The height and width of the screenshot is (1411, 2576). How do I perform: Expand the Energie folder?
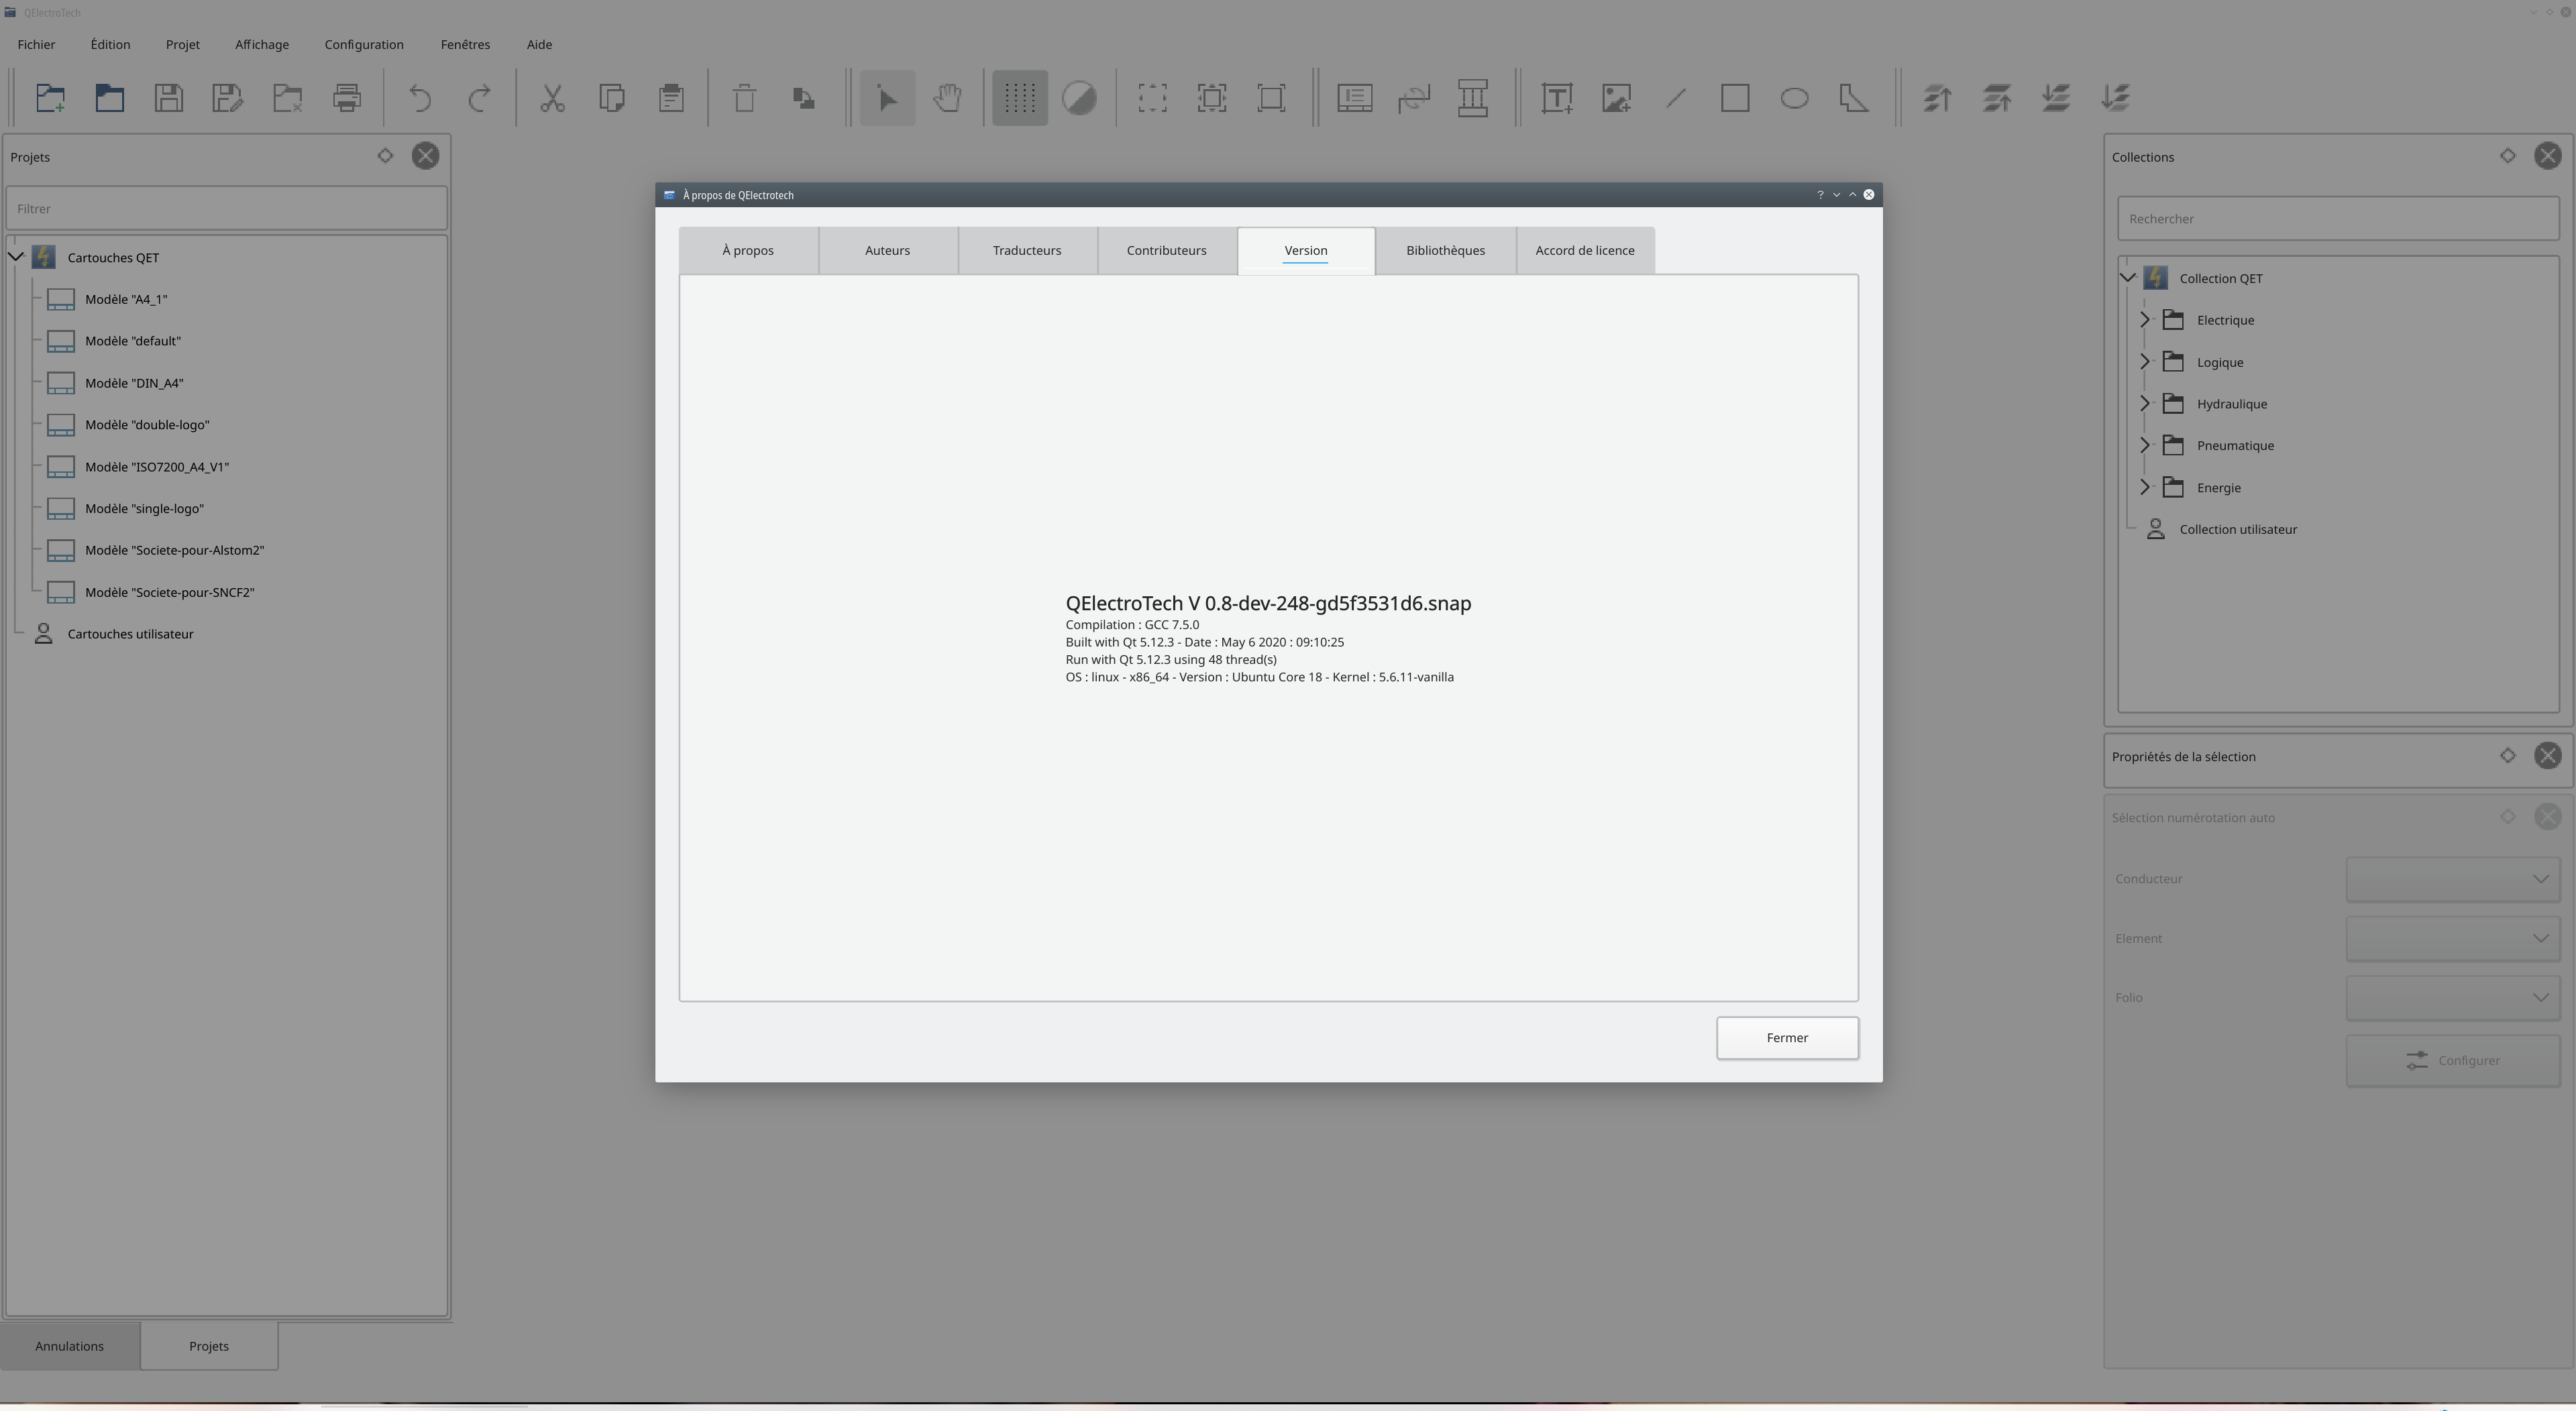click(2145, 487)
